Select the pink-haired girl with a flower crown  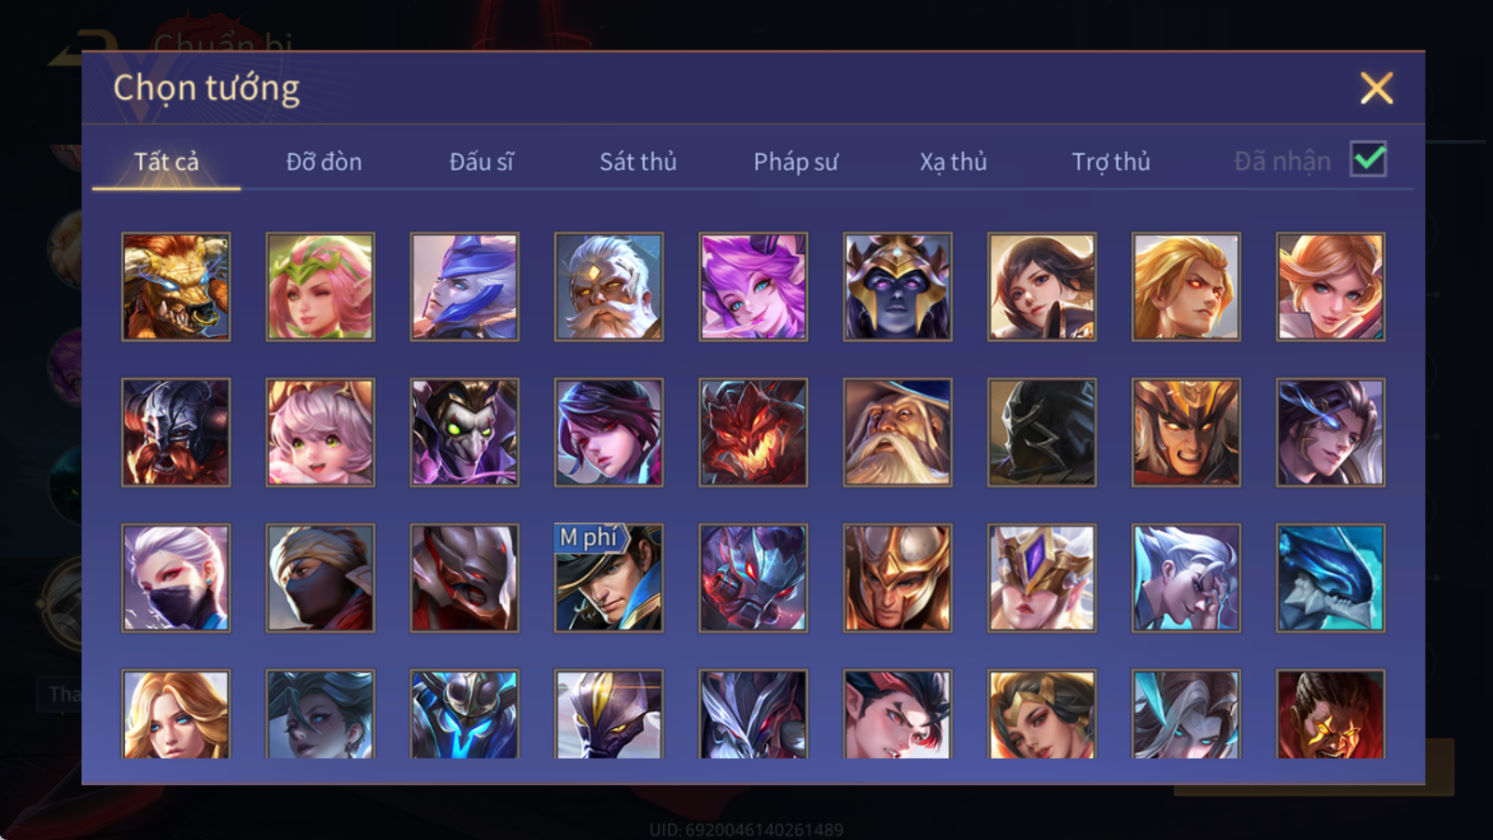[320, 287]
